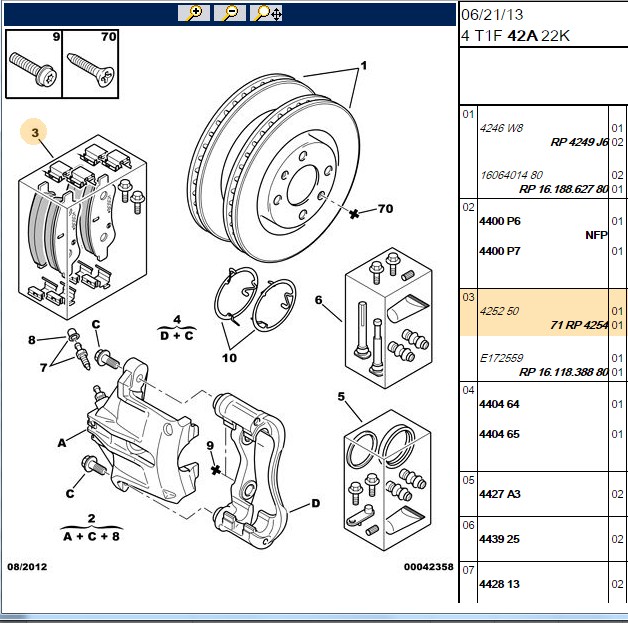Select part number 4428 13
Viewport: 628px width, 623px height.
click(x=499, y=584)
